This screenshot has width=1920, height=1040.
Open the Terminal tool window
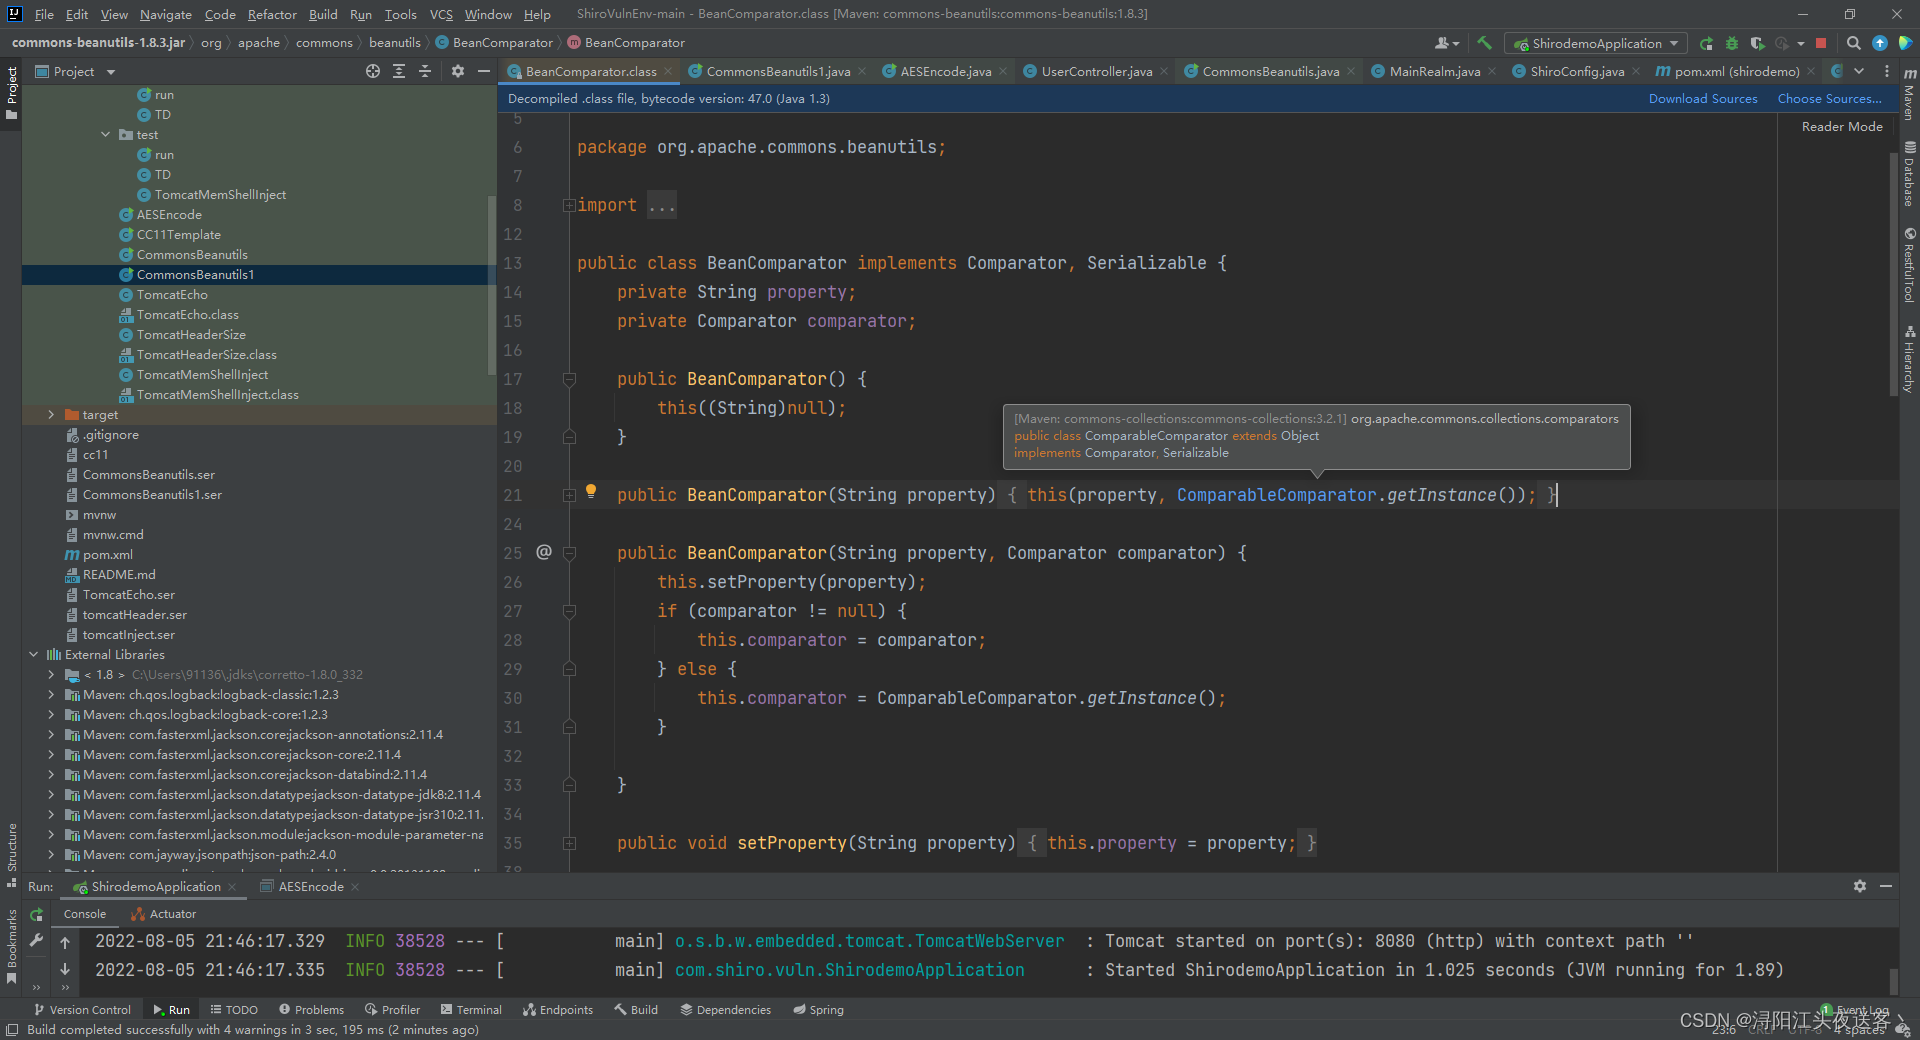coord(471,1009)
